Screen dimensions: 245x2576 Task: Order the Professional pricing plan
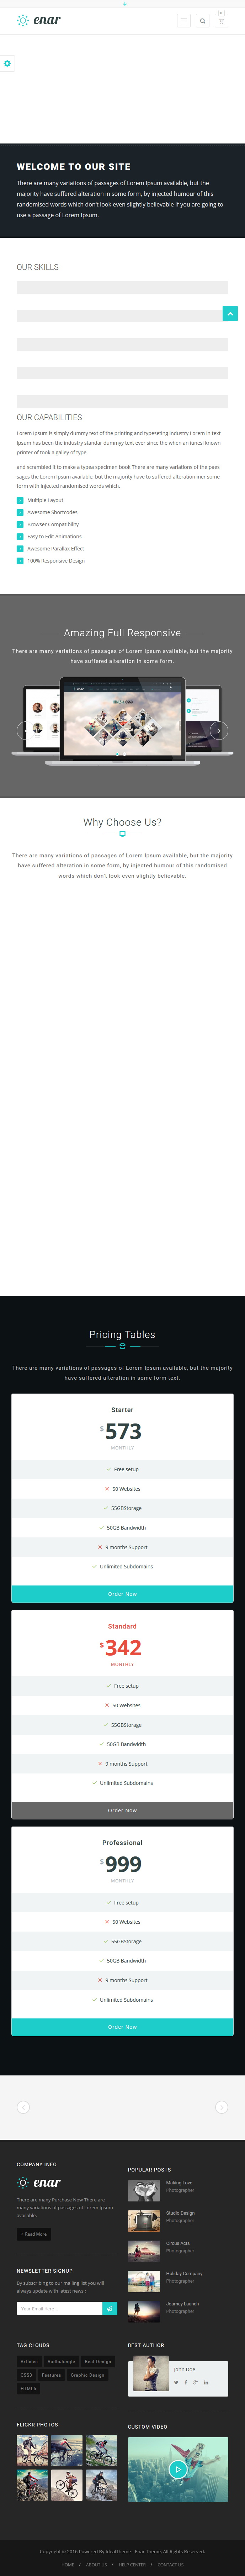[x=122, y=2026]
